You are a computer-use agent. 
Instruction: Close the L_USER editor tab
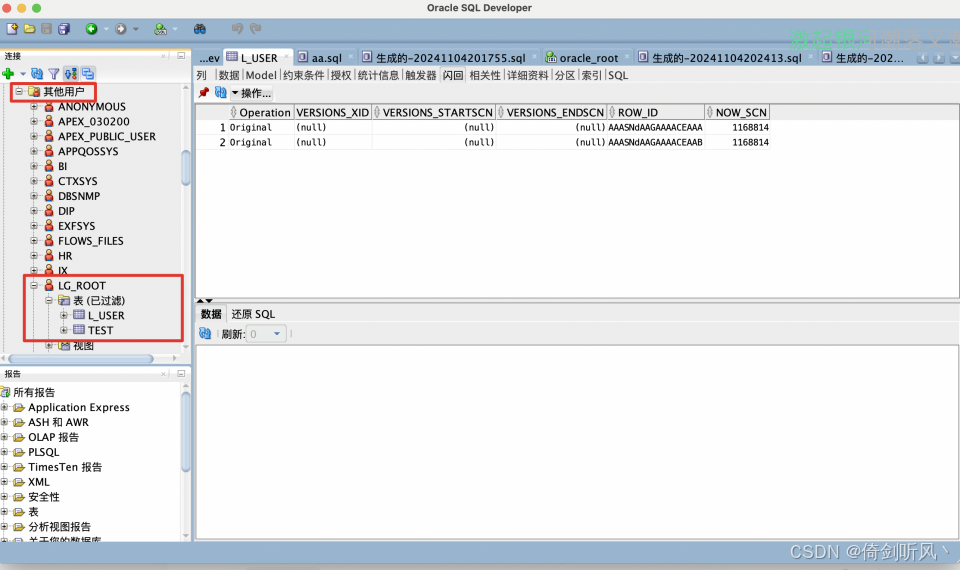286,56
